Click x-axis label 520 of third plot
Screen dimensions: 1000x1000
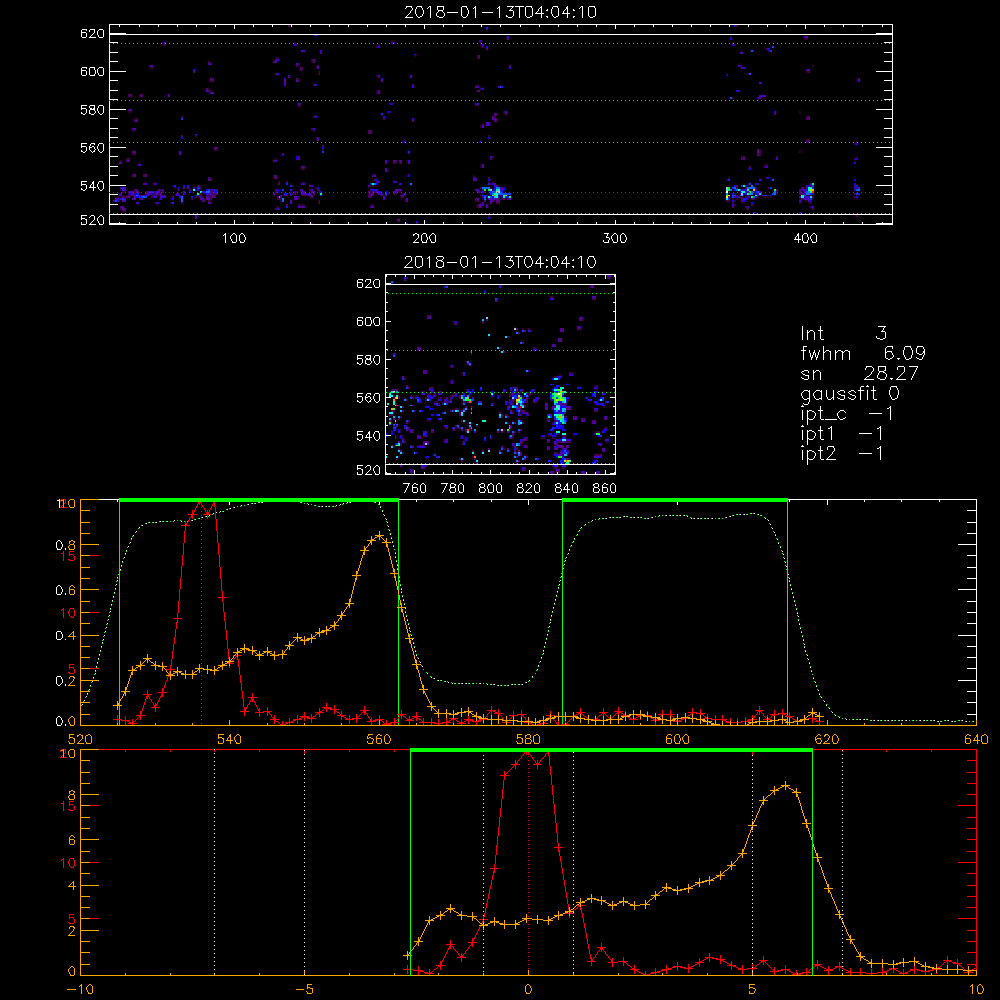80,739
